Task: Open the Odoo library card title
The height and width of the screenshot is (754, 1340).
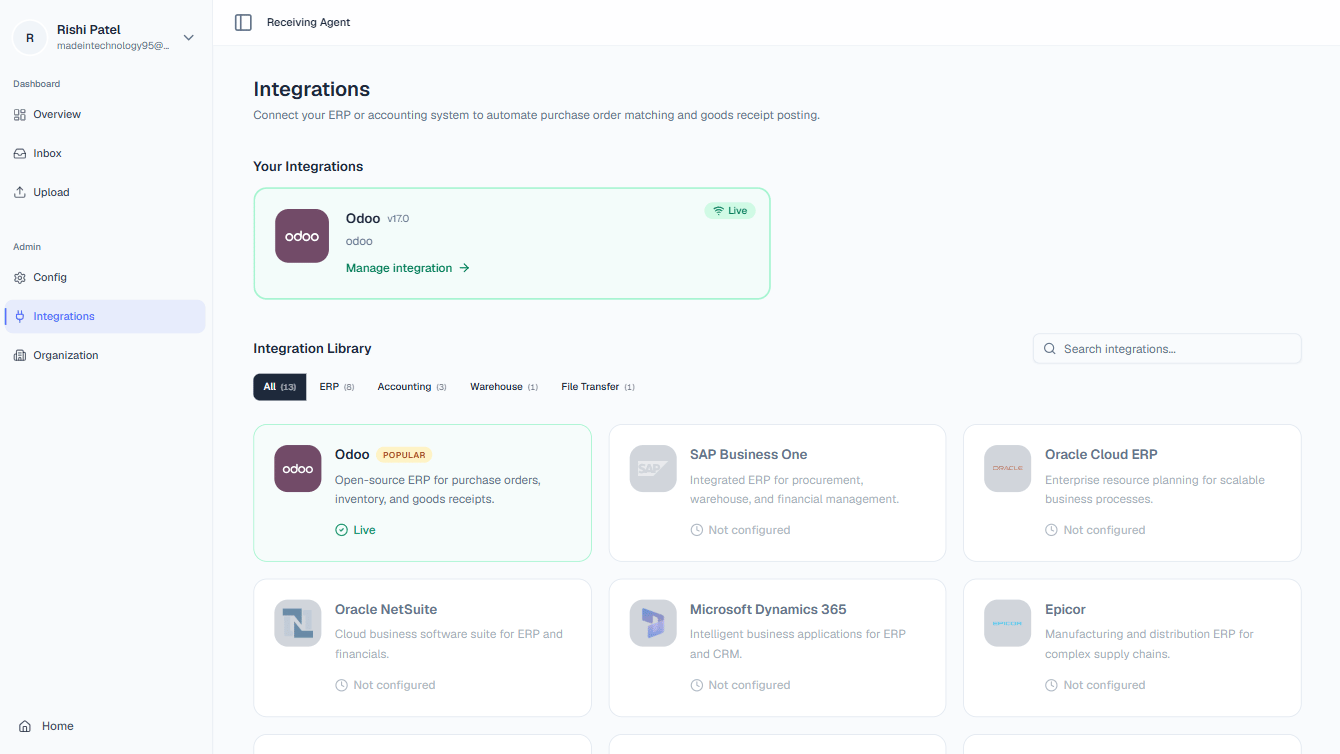Action: pyautogui.click(x=352, y=455)
